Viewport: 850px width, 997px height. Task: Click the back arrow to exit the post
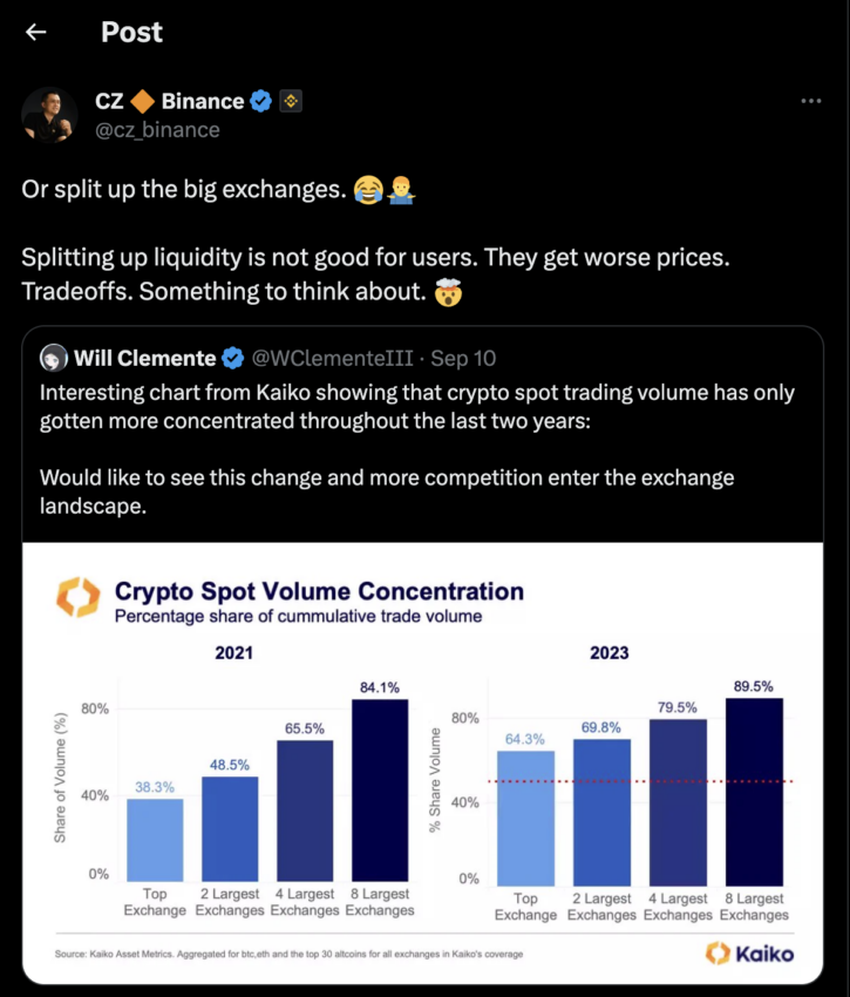(35, 32)
